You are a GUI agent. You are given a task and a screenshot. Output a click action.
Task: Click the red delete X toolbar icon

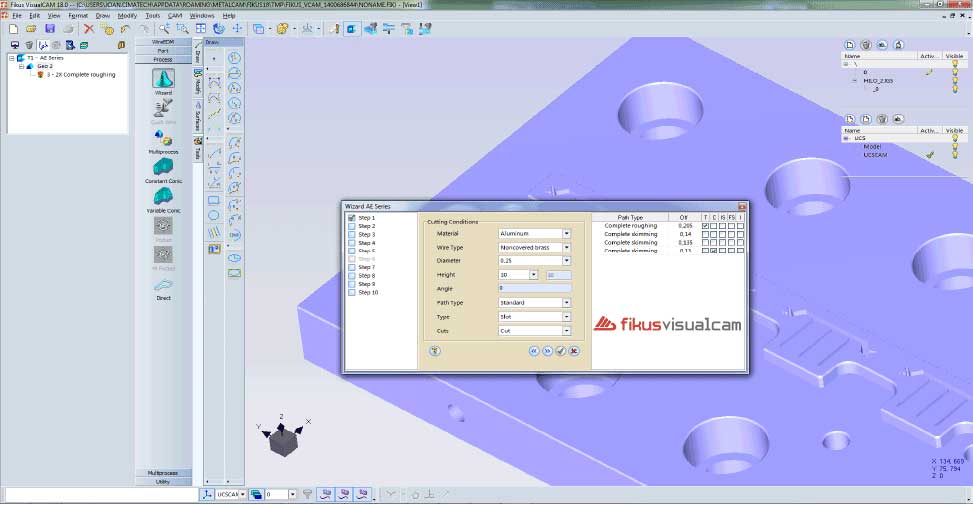coord(89,29)
